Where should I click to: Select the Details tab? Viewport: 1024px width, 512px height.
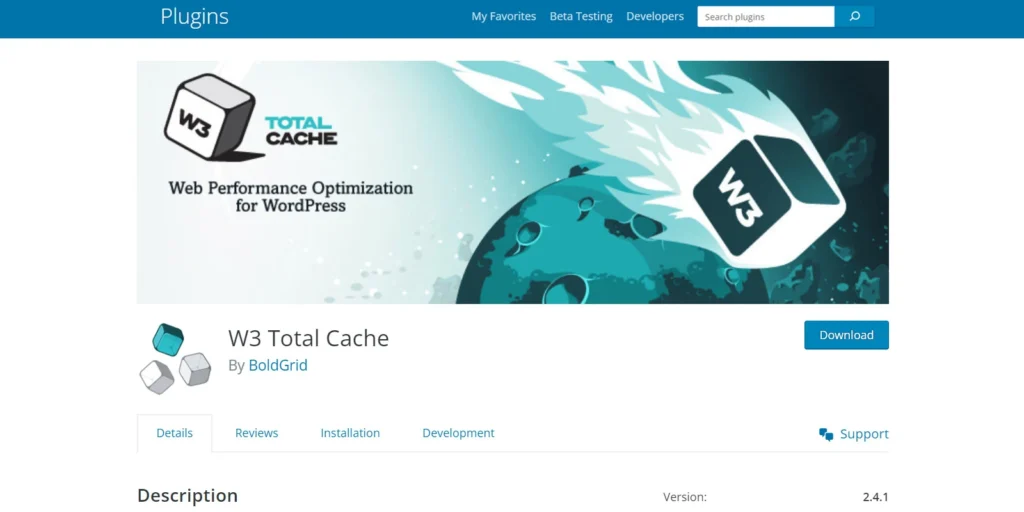(x=174, y=433)
